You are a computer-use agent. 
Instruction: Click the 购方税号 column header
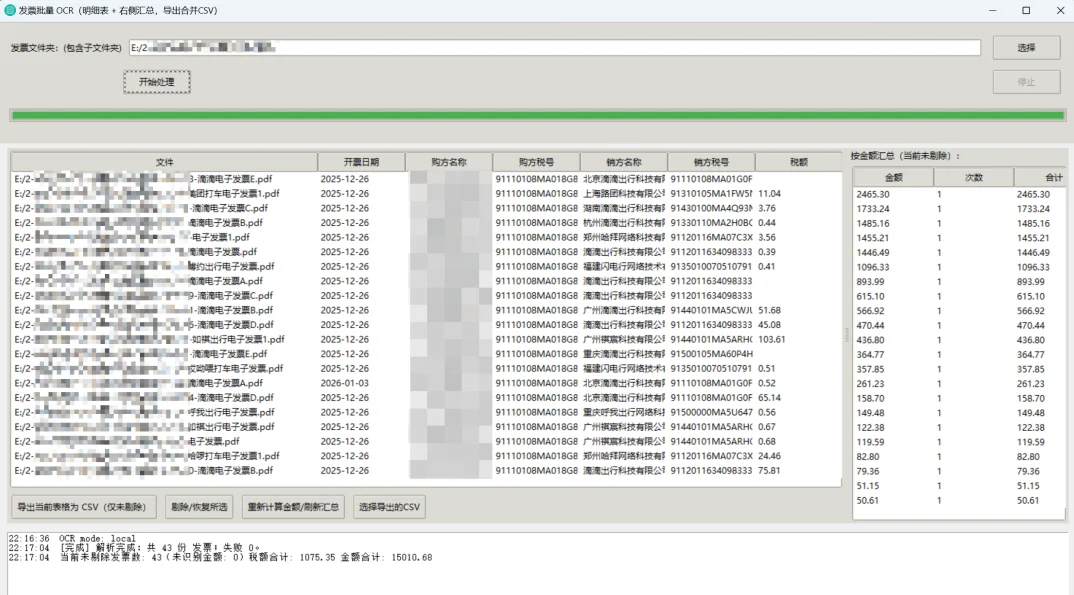(x=536, y=162)
